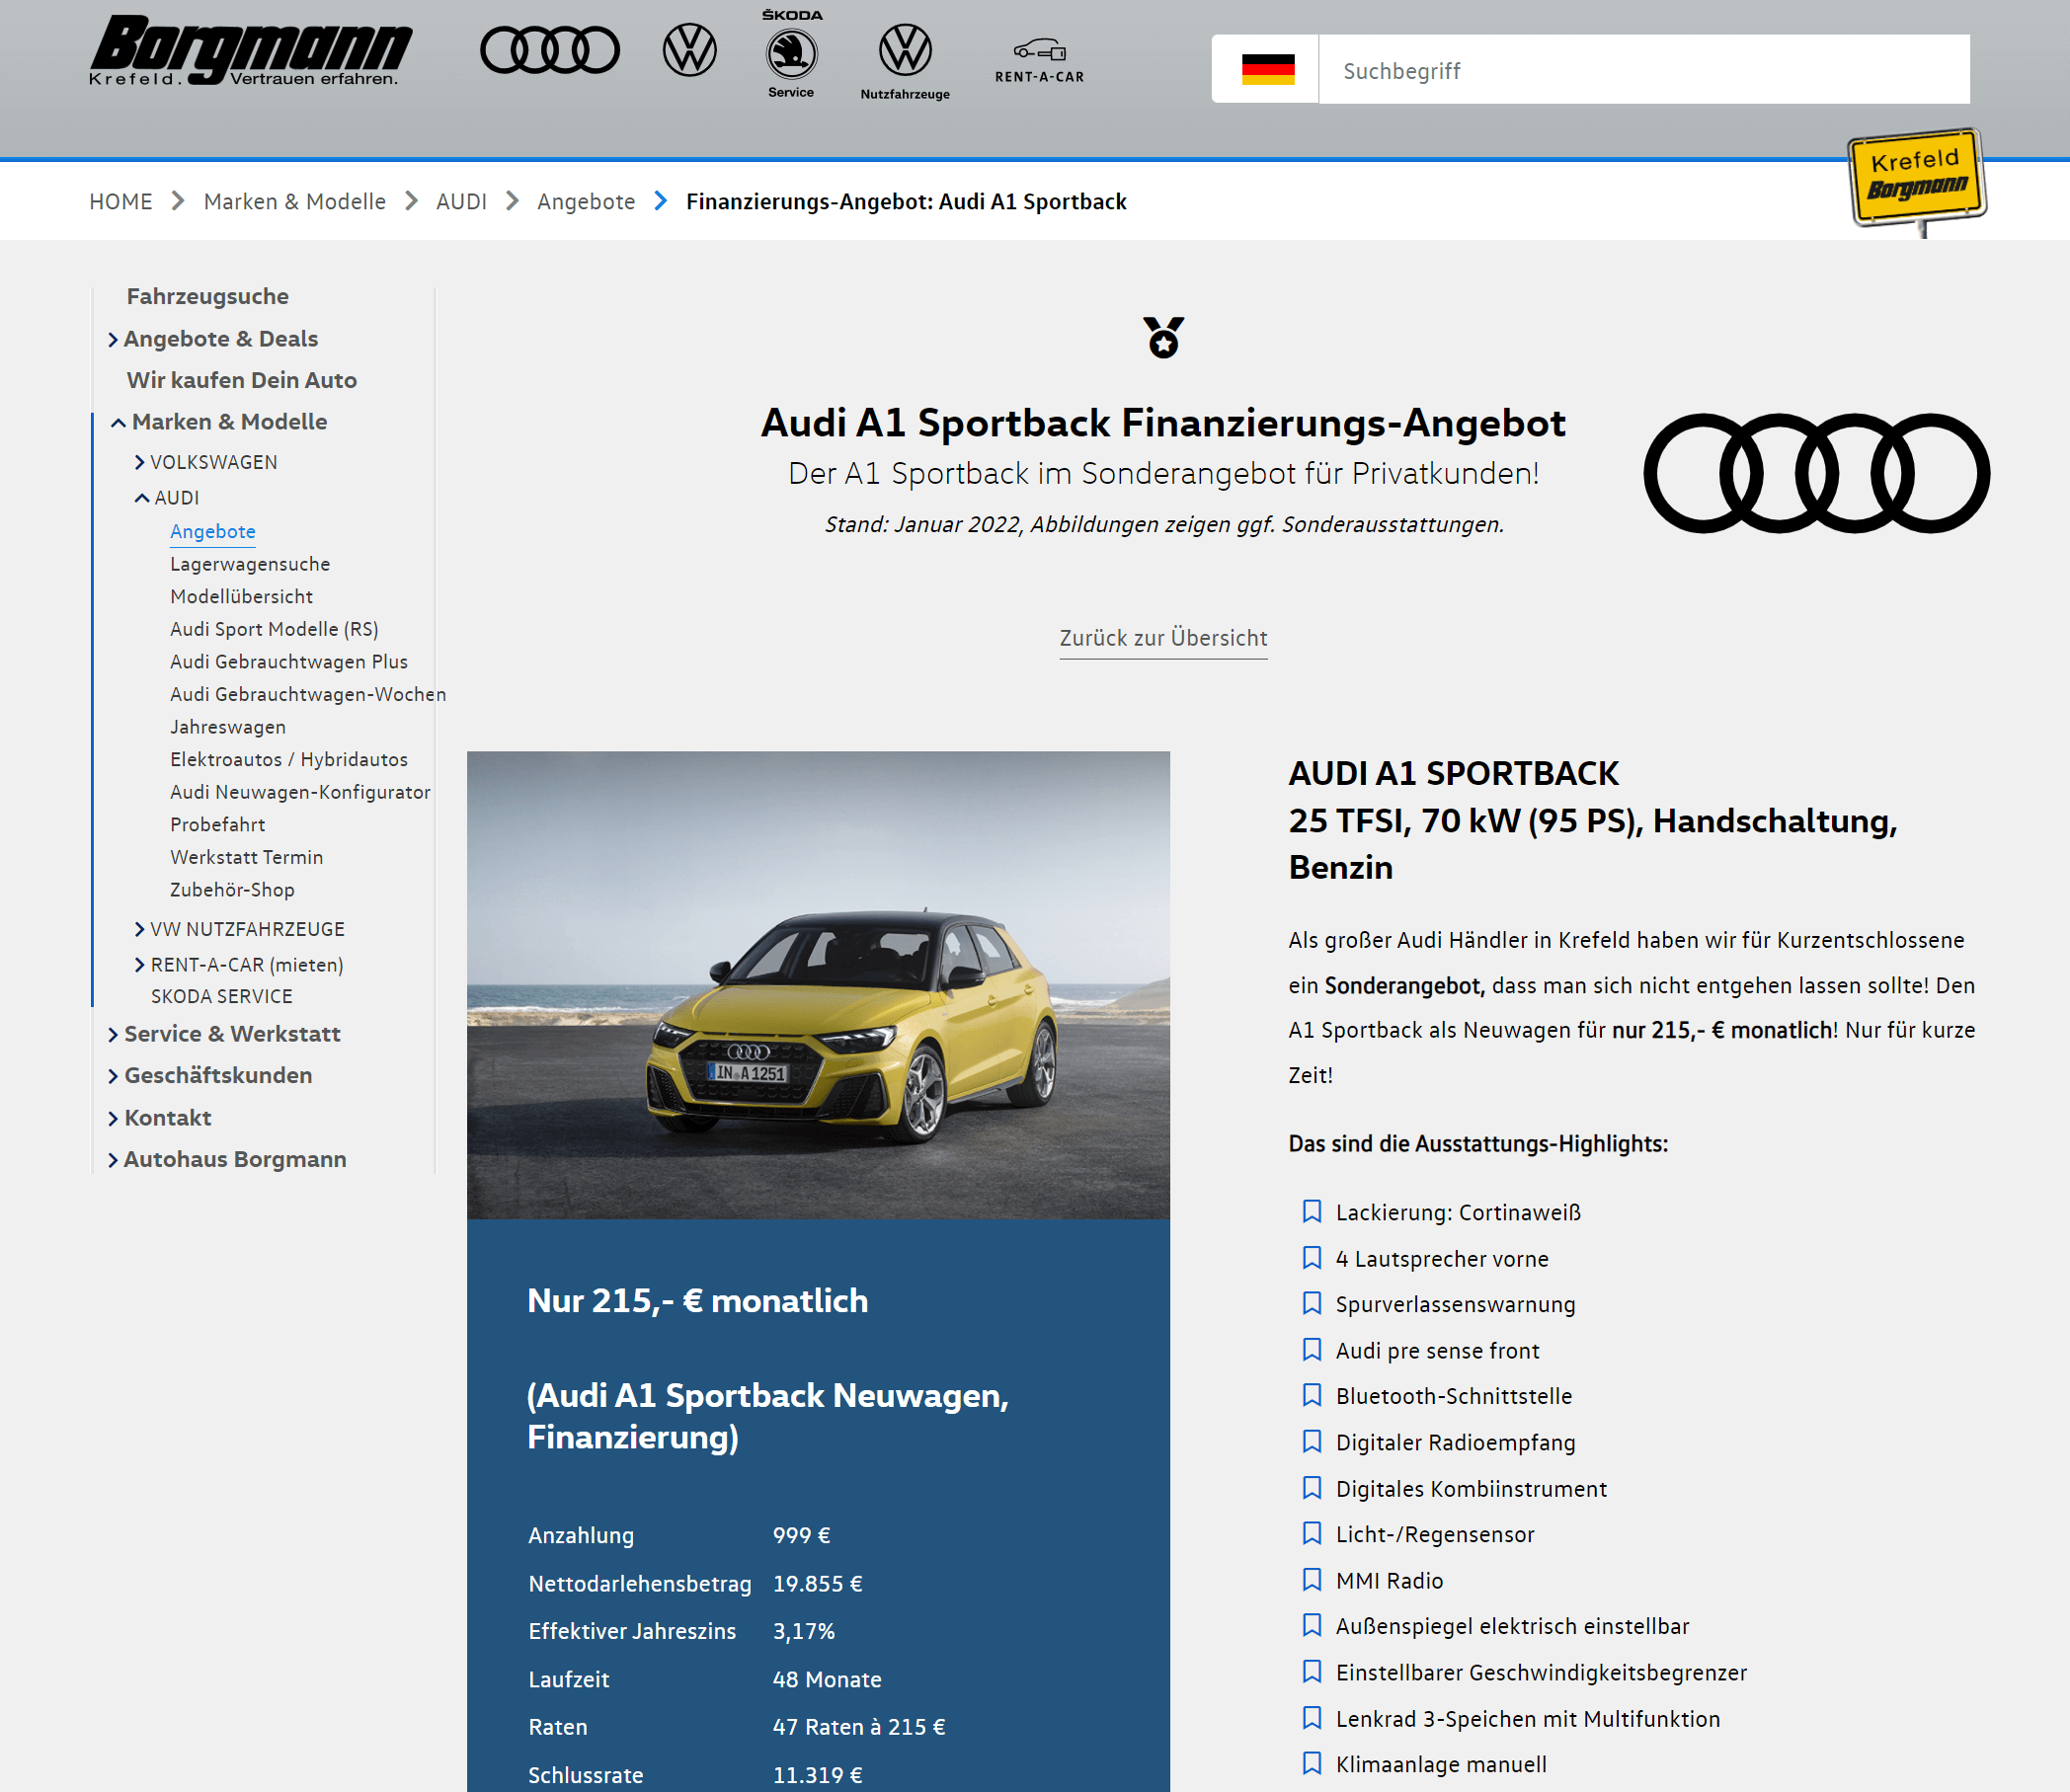Open Audi Gebrauchtwagen Plus
This screenshot has width=2070, height=1792.
tap(289, 662)
